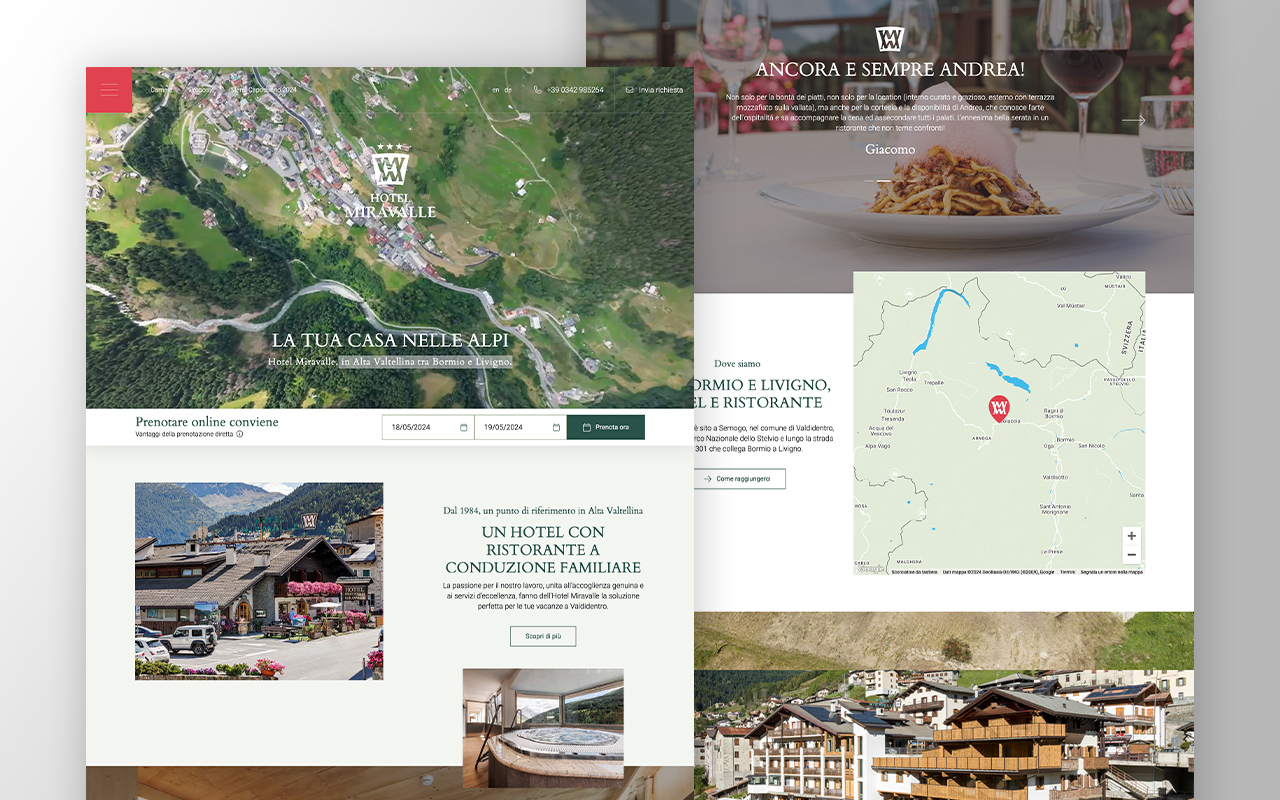Click the envelope icon next to Invia richiesta
The image size is (1280, 800).
pos(630,90)
